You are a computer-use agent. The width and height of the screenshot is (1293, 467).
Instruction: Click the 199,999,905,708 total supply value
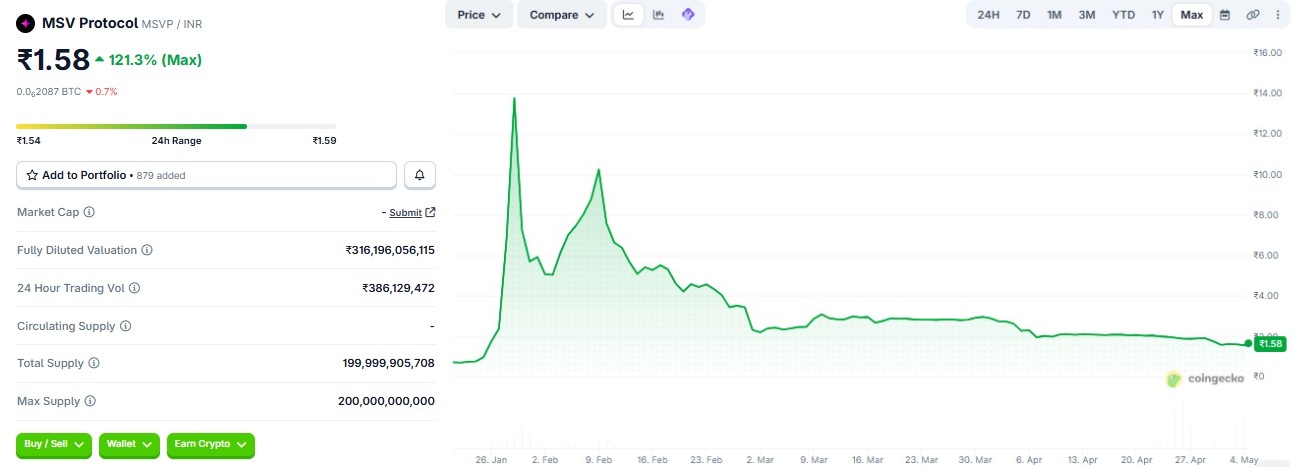388,363
